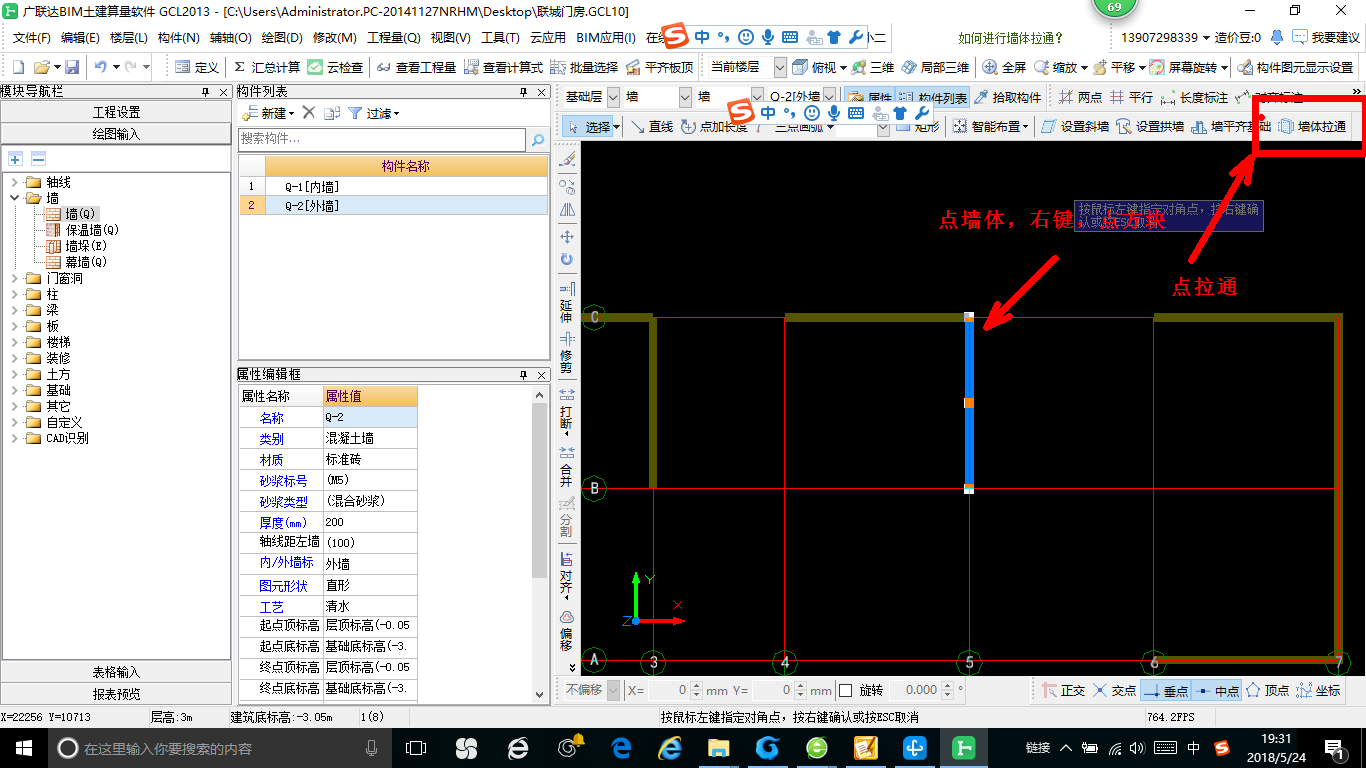
Task: Open the 绘图(D) menu
Action: [x=282, y=38]
